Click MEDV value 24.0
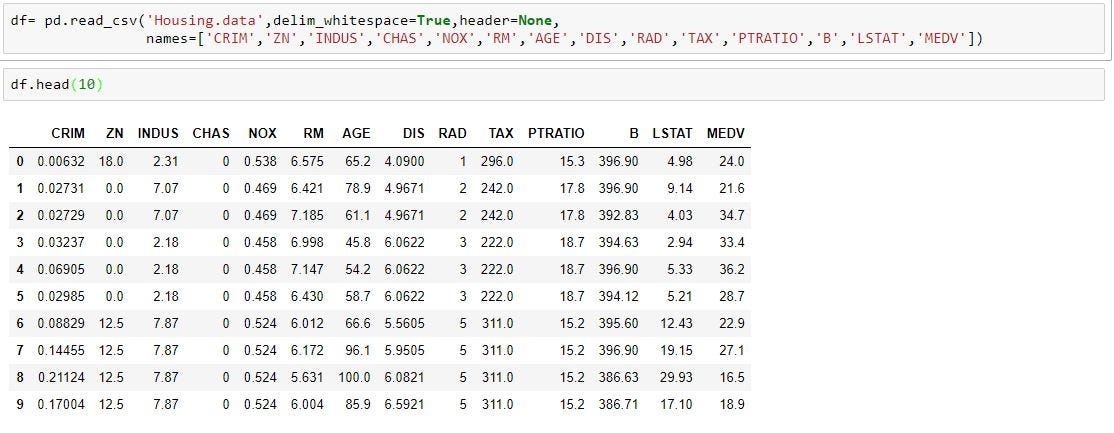The image size is (1114, 433). 732,161
